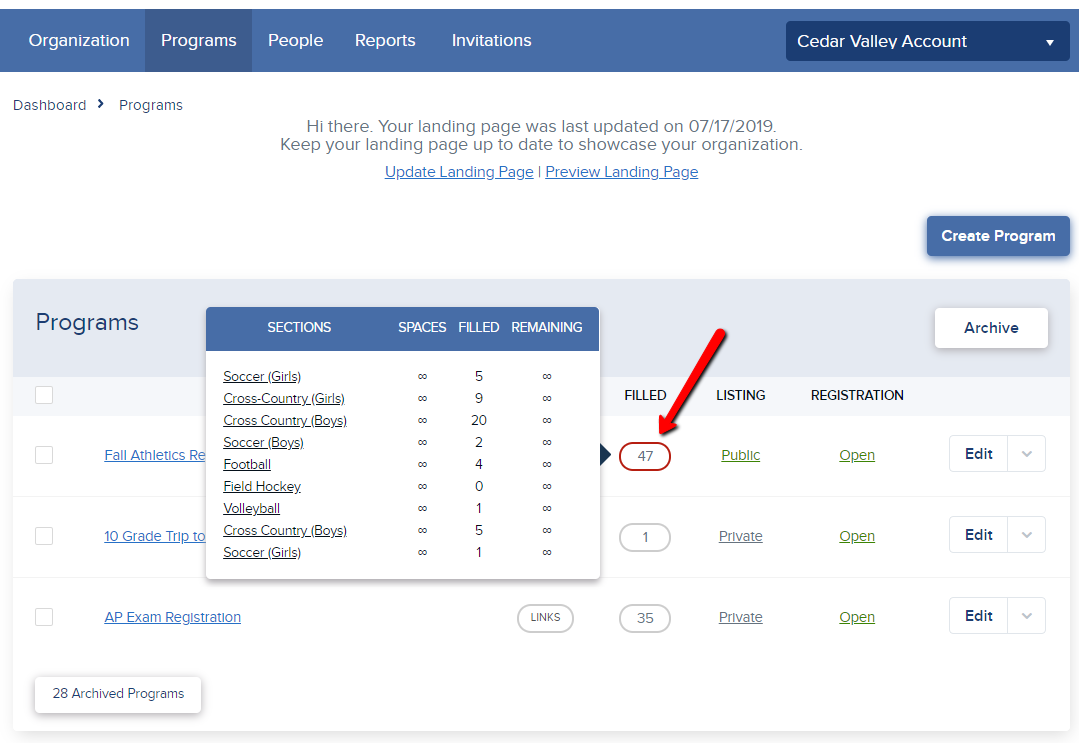Open the Invitations page
Viewport: 1079px width, 743px height.
(x=491, y=40)
